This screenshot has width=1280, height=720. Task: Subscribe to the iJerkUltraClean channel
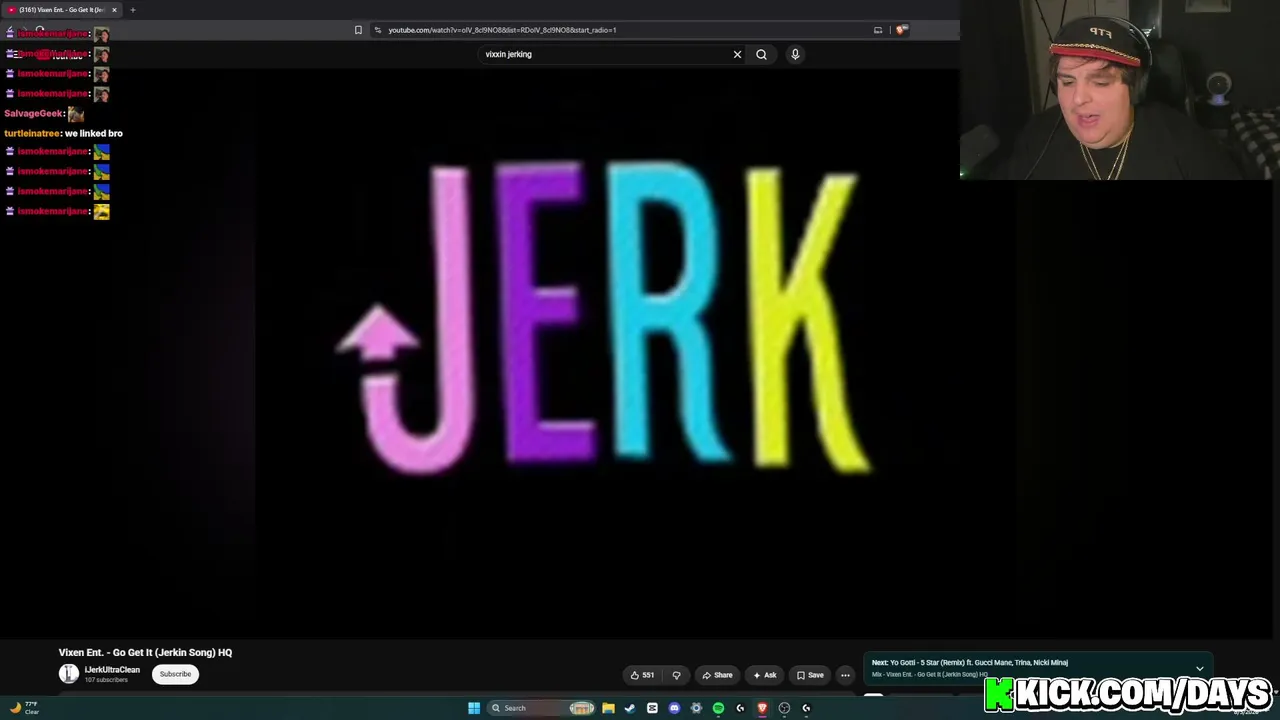[175, 674]
